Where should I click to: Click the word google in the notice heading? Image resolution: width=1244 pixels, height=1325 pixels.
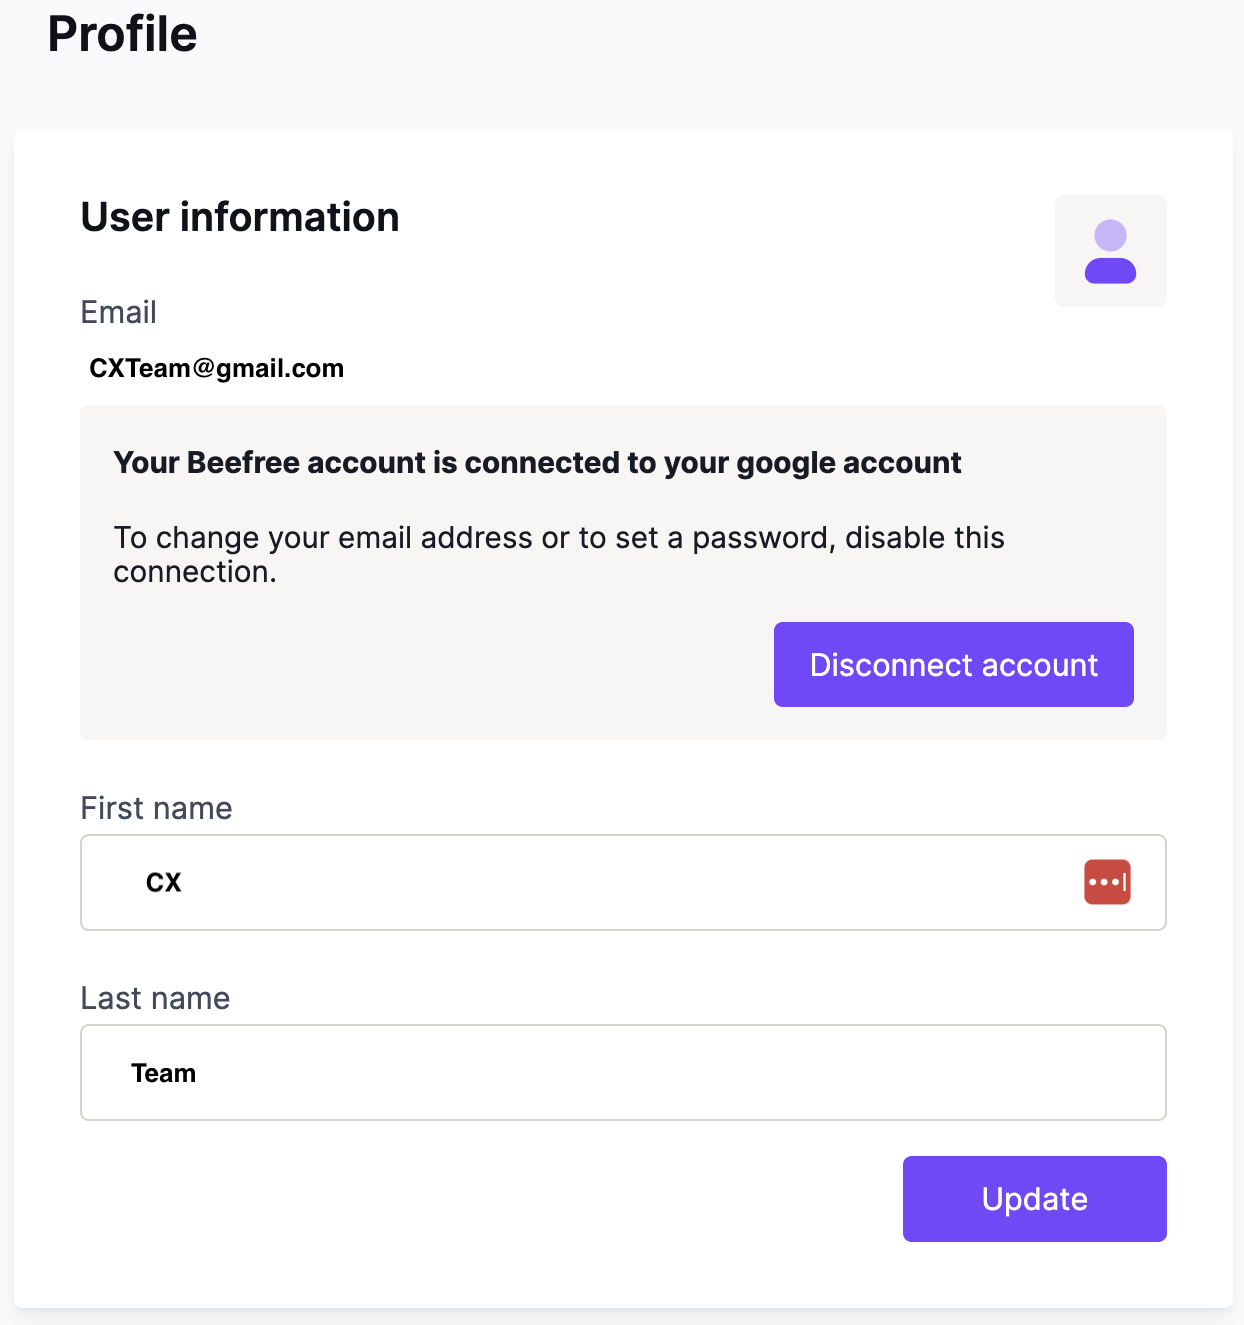pos(785,463)
